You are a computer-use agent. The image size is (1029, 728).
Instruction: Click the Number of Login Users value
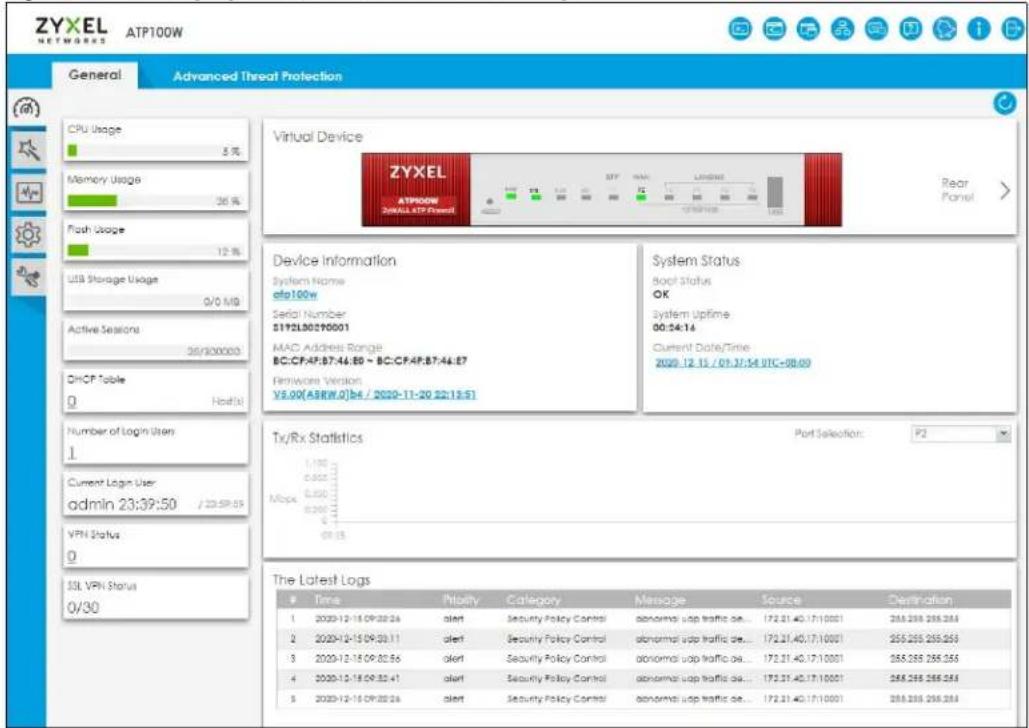coord(72,452)
